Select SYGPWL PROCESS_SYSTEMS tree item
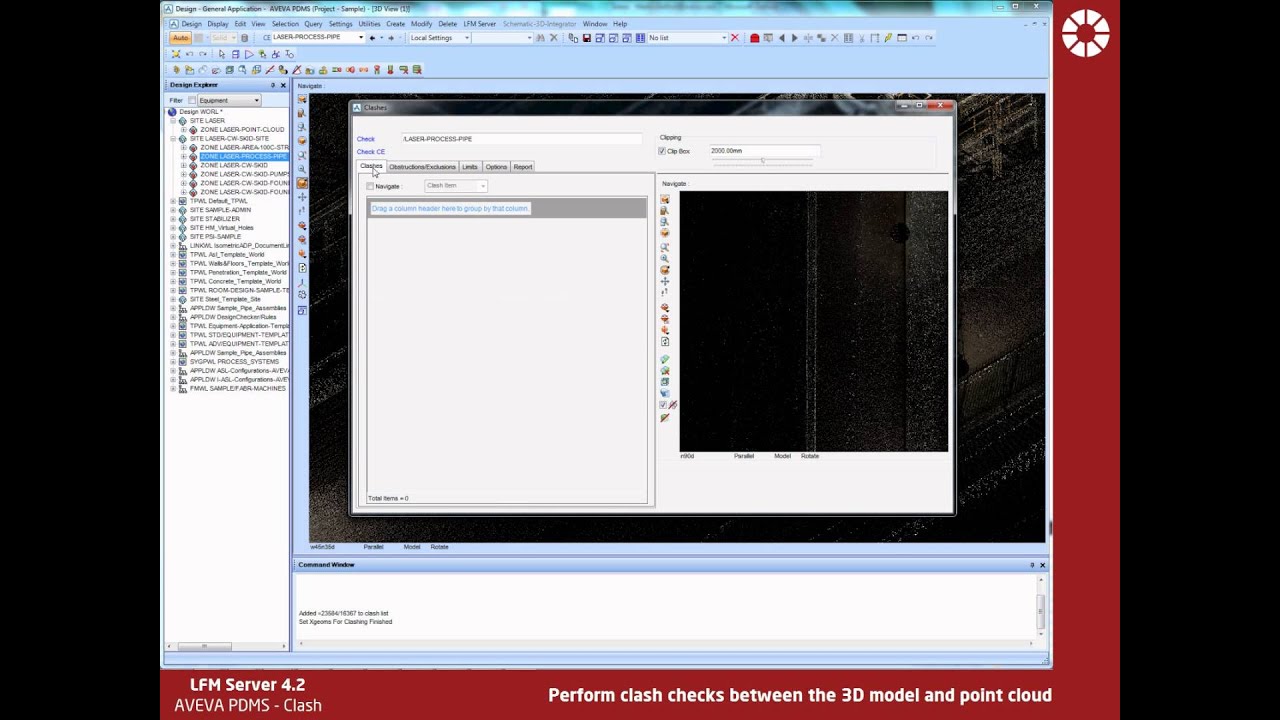Image resolution: width=1280 pixels, height=720 pixels. tap(234, 362)
